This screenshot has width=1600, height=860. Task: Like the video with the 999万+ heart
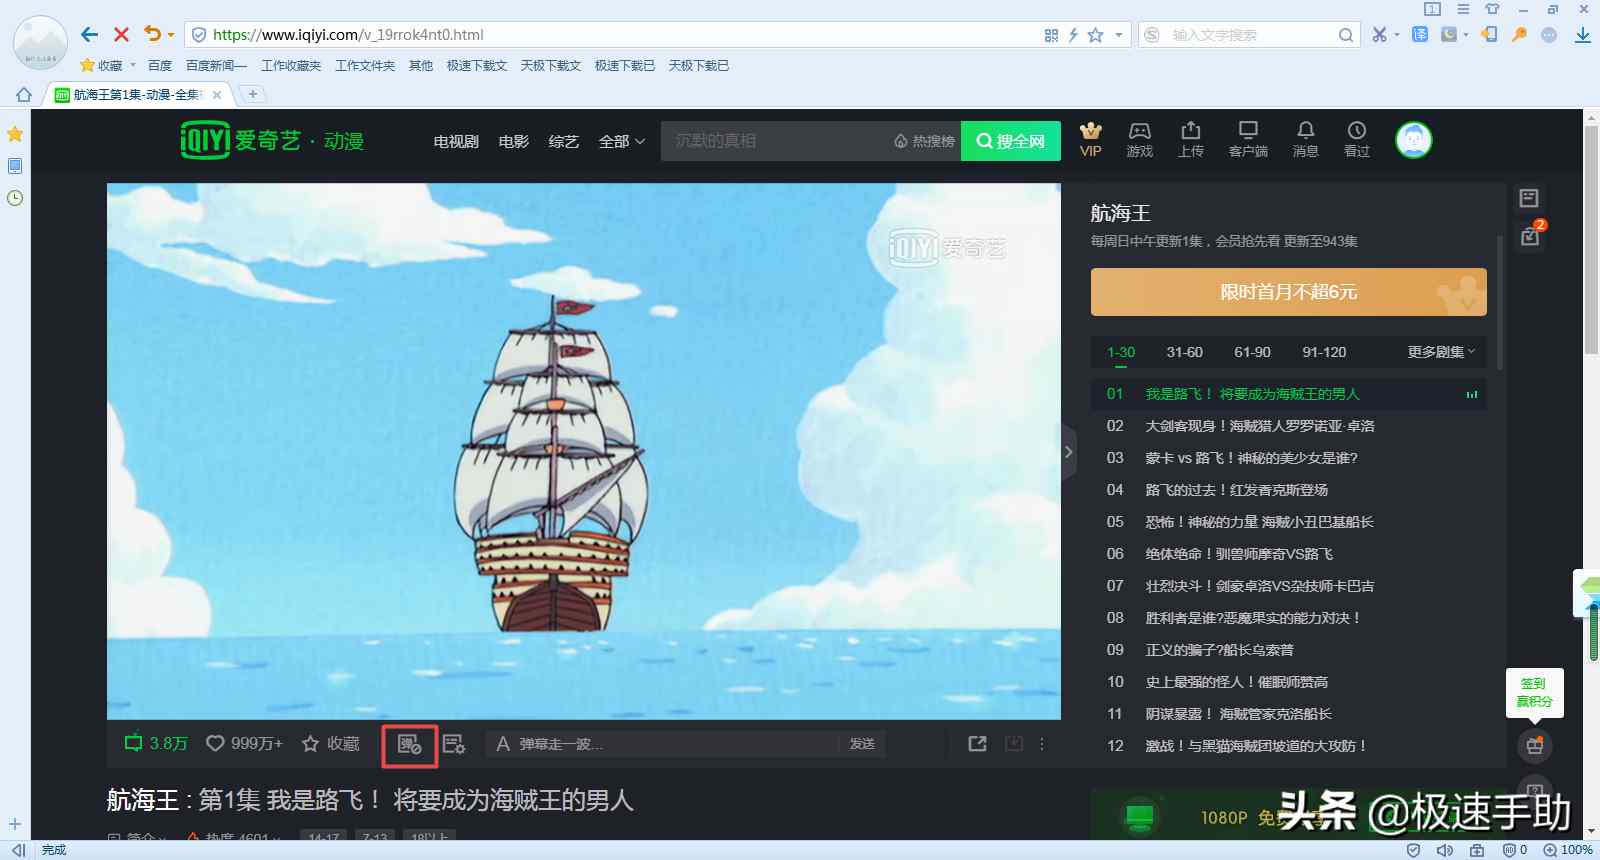click(x=244, y=744)
